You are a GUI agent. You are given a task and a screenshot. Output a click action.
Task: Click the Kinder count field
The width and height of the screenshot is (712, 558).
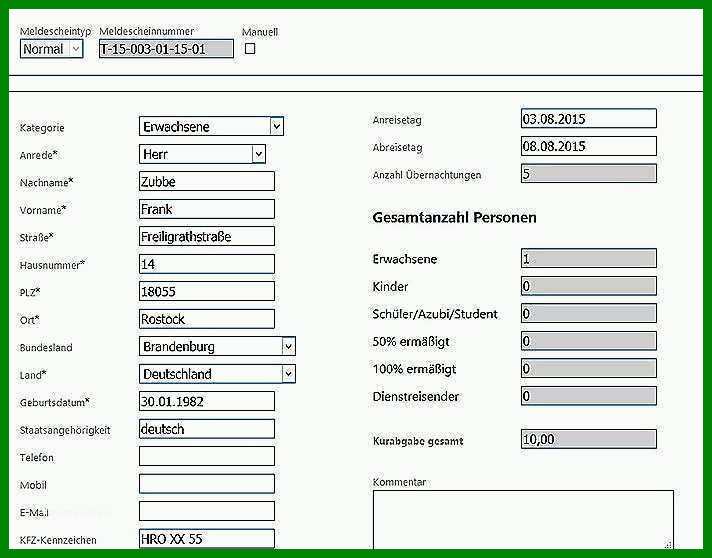[x=588, y=286]
